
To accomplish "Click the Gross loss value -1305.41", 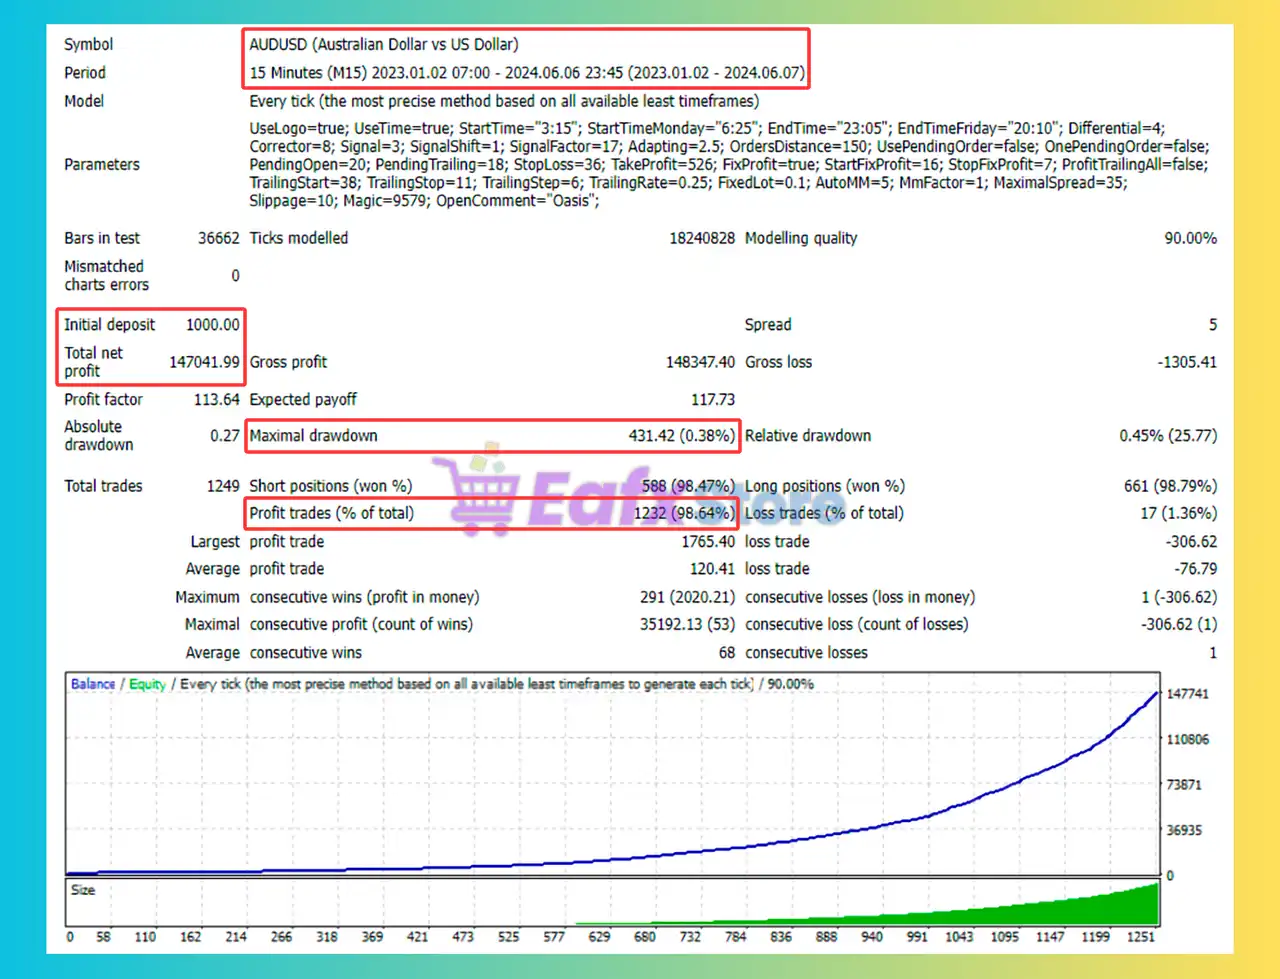I will [x=1187, y=362].
